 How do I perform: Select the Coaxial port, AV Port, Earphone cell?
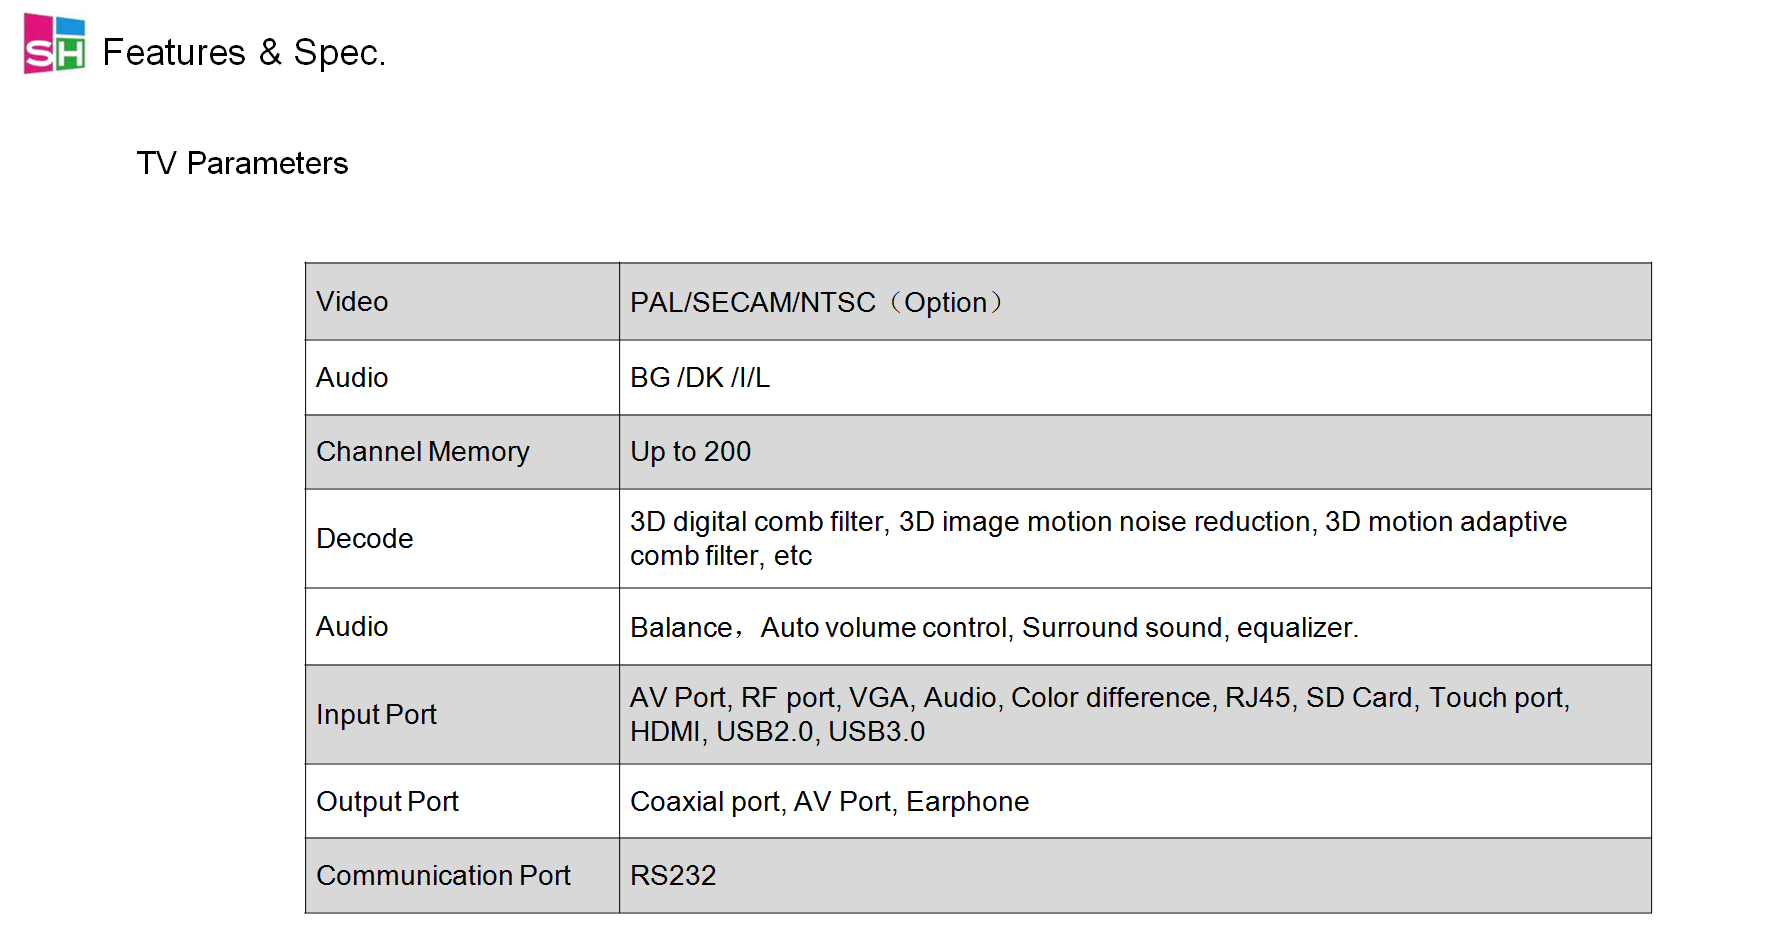tap(829, 801)
